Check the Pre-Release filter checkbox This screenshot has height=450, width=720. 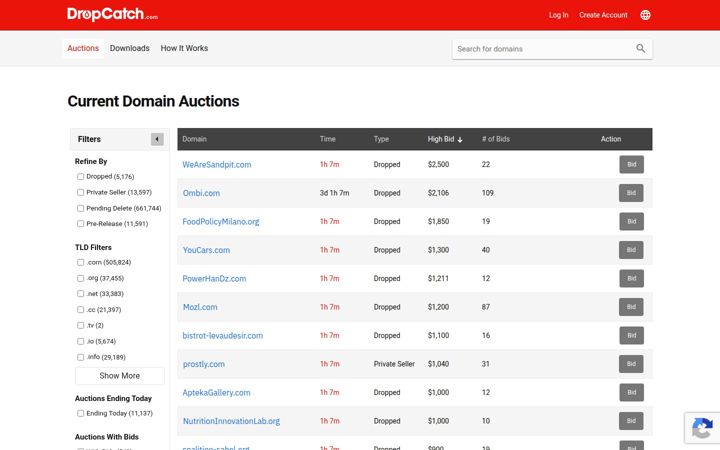tap(81, 224)
